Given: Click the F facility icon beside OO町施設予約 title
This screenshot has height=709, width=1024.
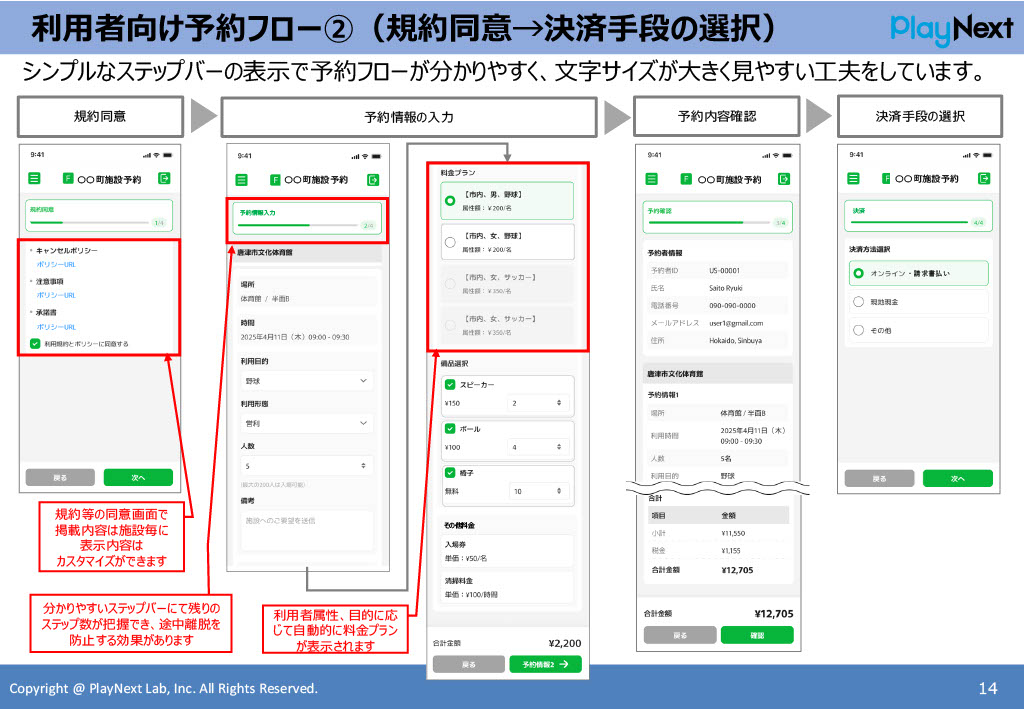Looking at the screenshot, I should point(68,179).
